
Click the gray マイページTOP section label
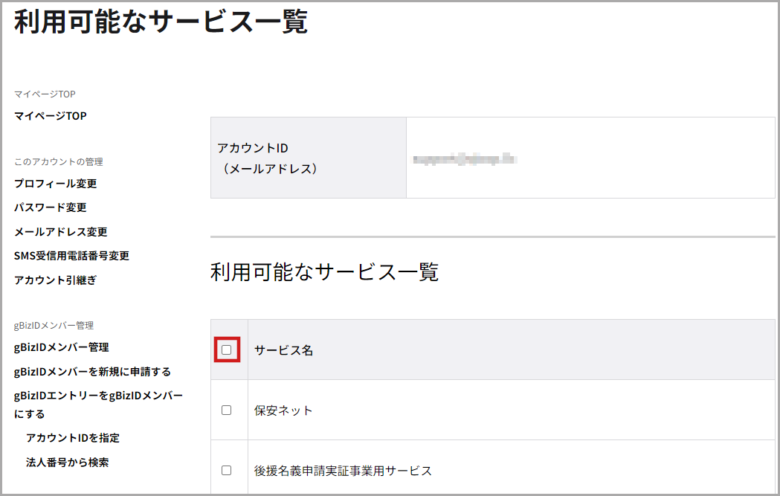(x=45, y=94)
